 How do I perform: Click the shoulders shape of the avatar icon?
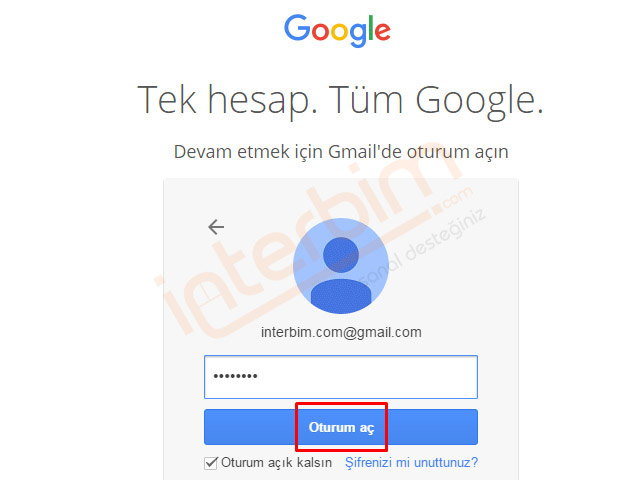coord(341,296)
